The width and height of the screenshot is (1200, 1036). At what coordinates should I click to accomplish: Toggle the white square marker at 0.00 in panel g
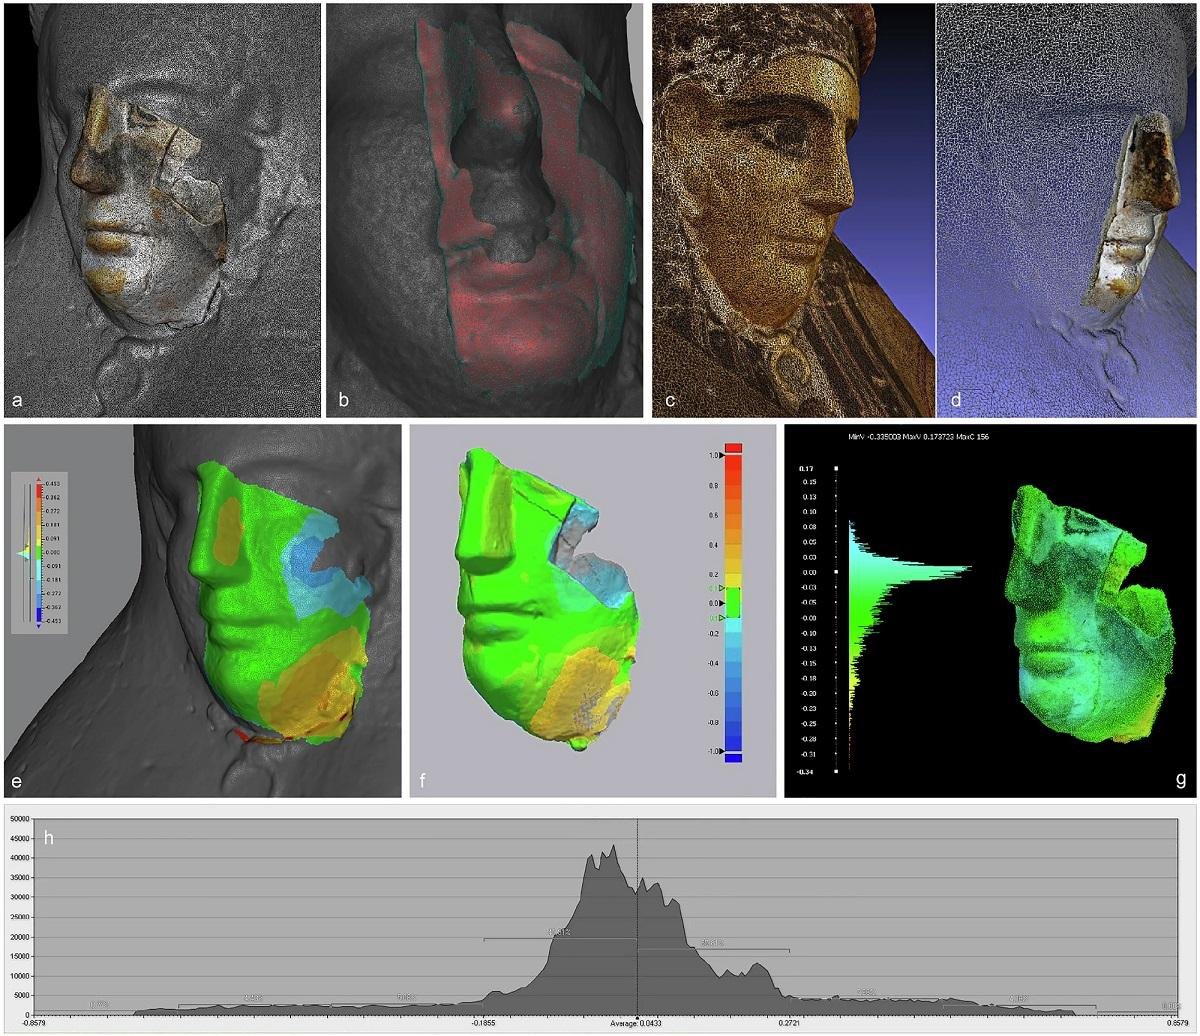pyautogui.click(x=836, y=570)
